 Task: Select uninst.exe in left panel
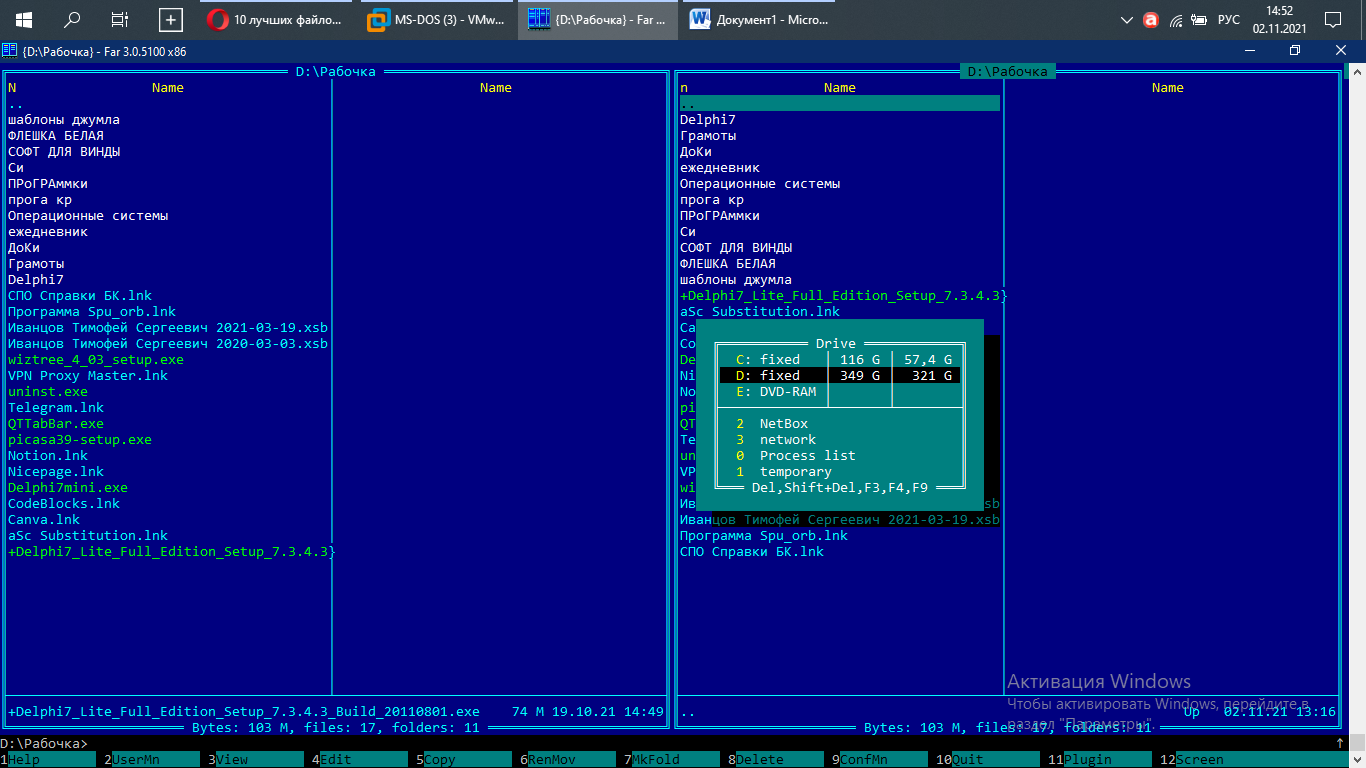pos(48,391)
